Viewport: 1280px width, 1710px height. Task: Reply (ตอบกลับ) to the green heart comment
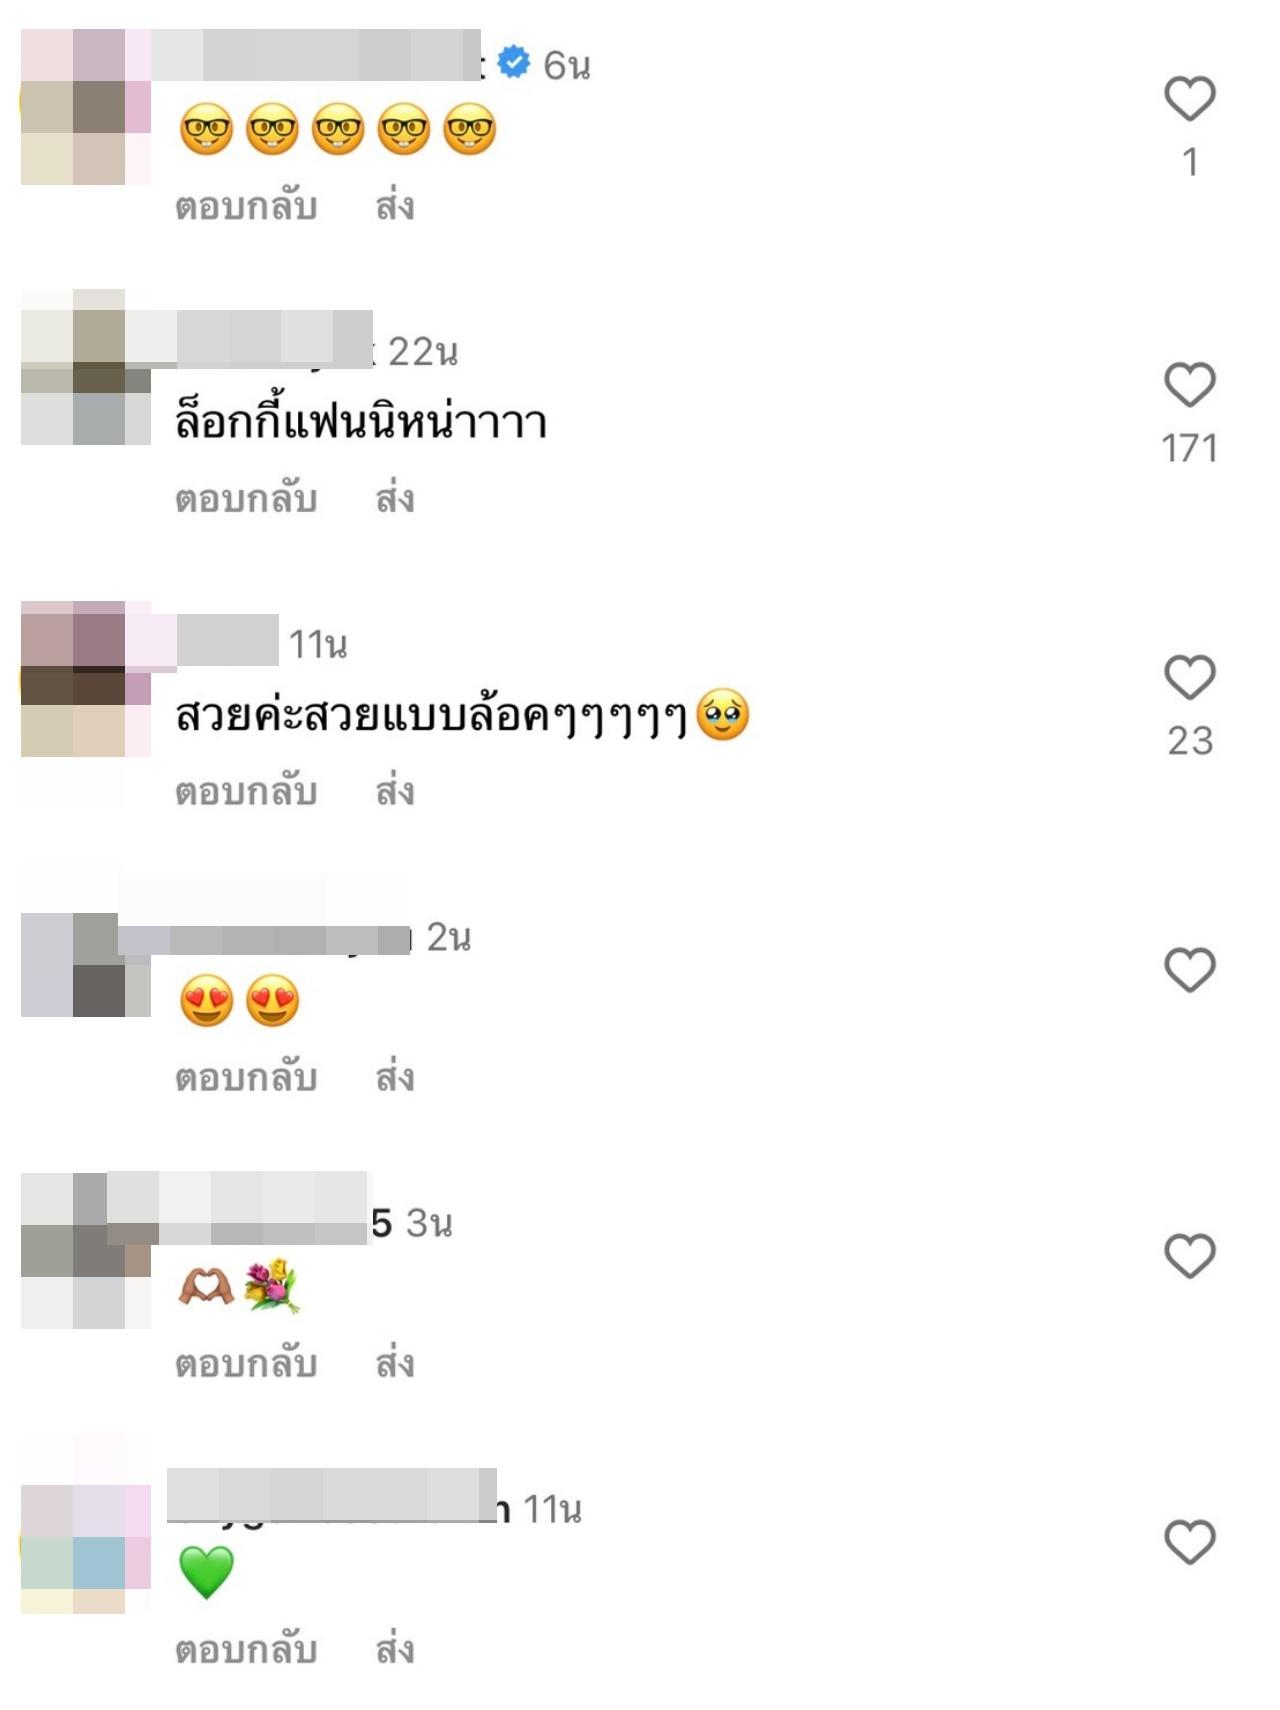(x=246, y=1650)
